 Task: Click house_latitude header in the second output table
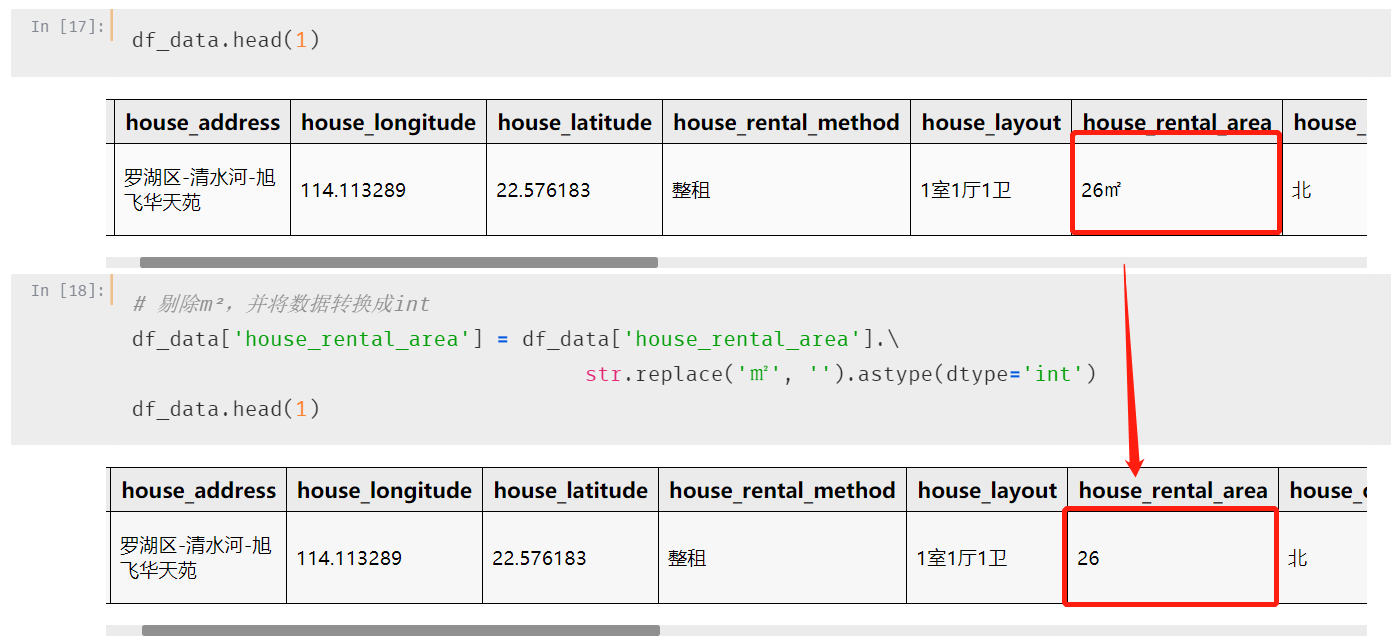pyautogui.click(x=570, y=491)
